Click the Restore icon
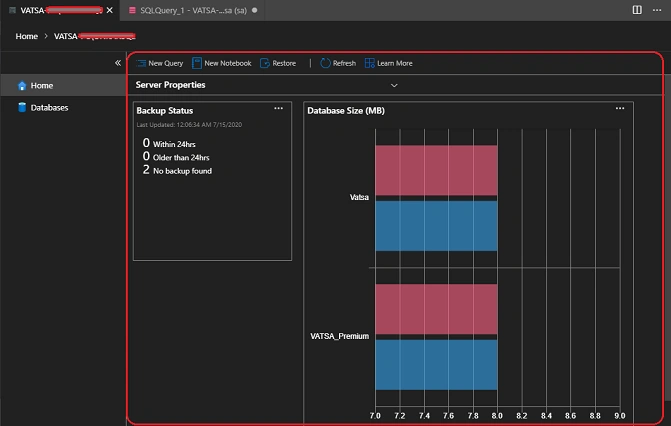The width and height of the screenshot is (671, 426). click(264, 63)
